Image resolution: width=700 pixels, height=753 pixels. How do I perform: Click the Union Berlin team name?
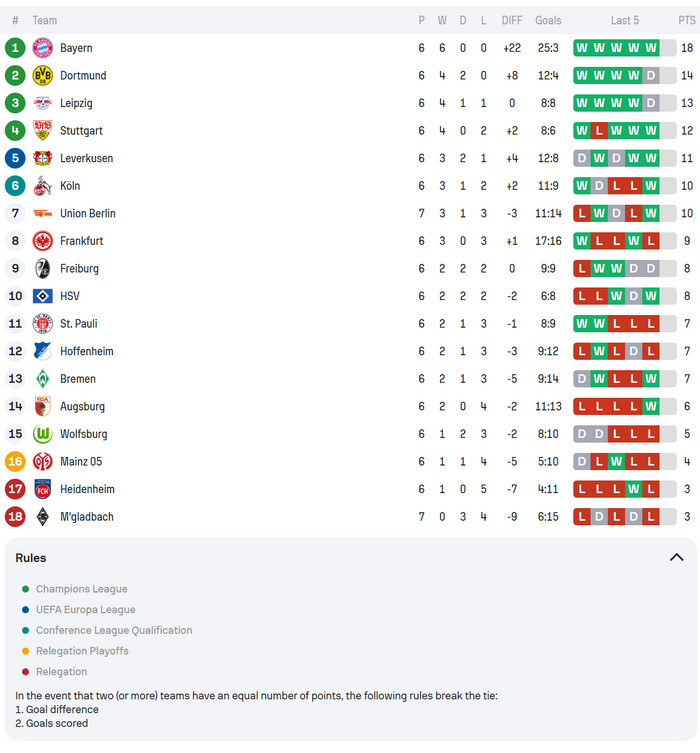tap(88, 213)
